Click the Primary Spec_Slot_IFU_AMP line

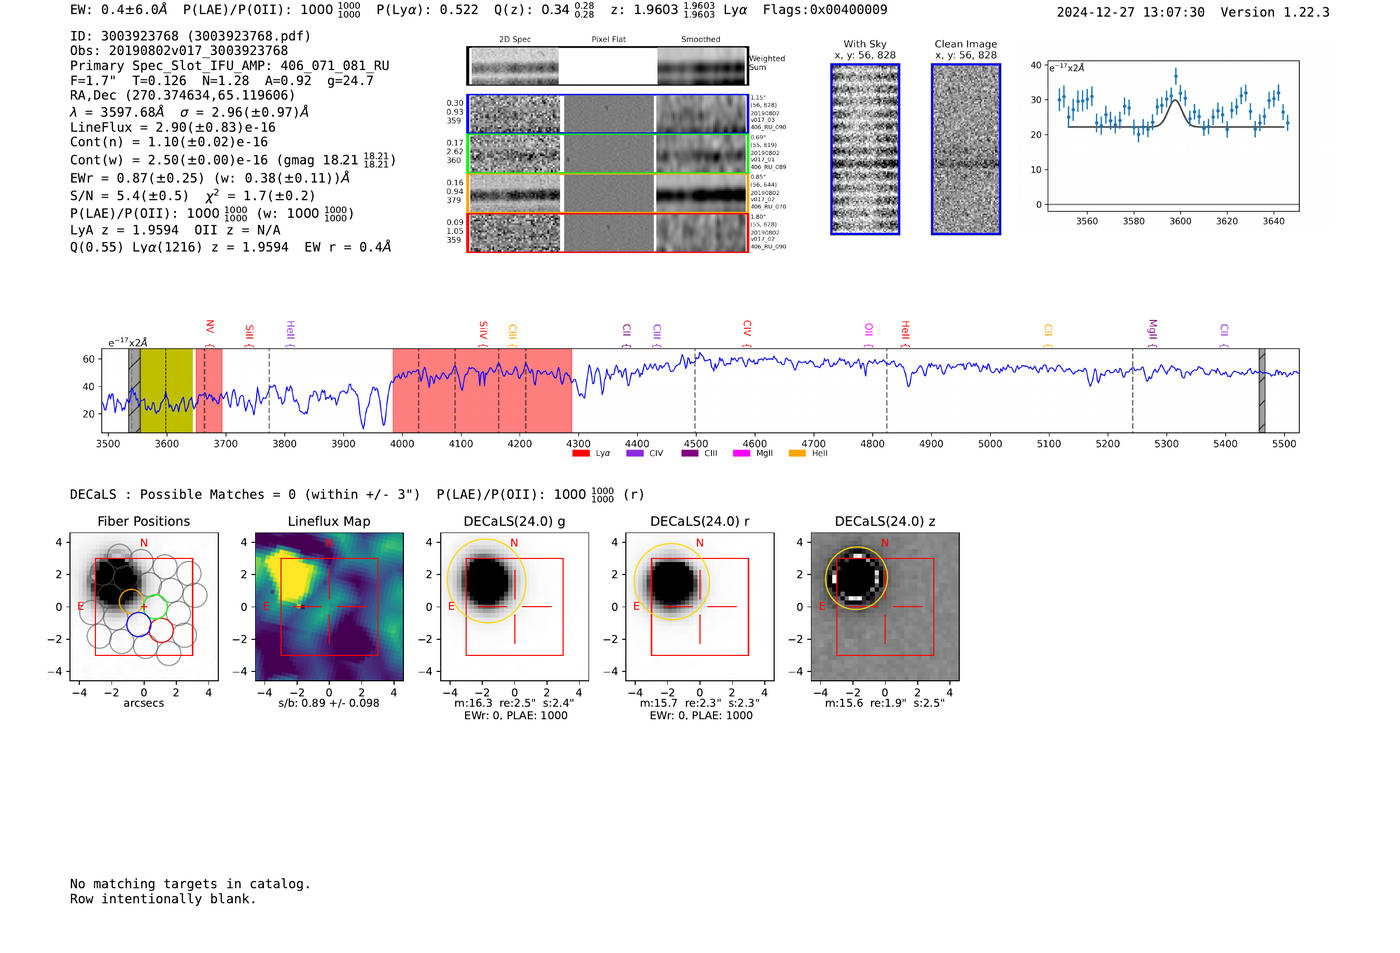[230, 66]
